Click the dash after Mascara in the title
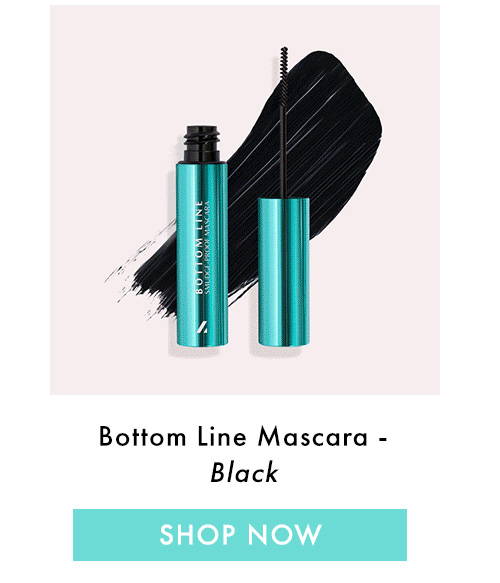 (383, 439)
